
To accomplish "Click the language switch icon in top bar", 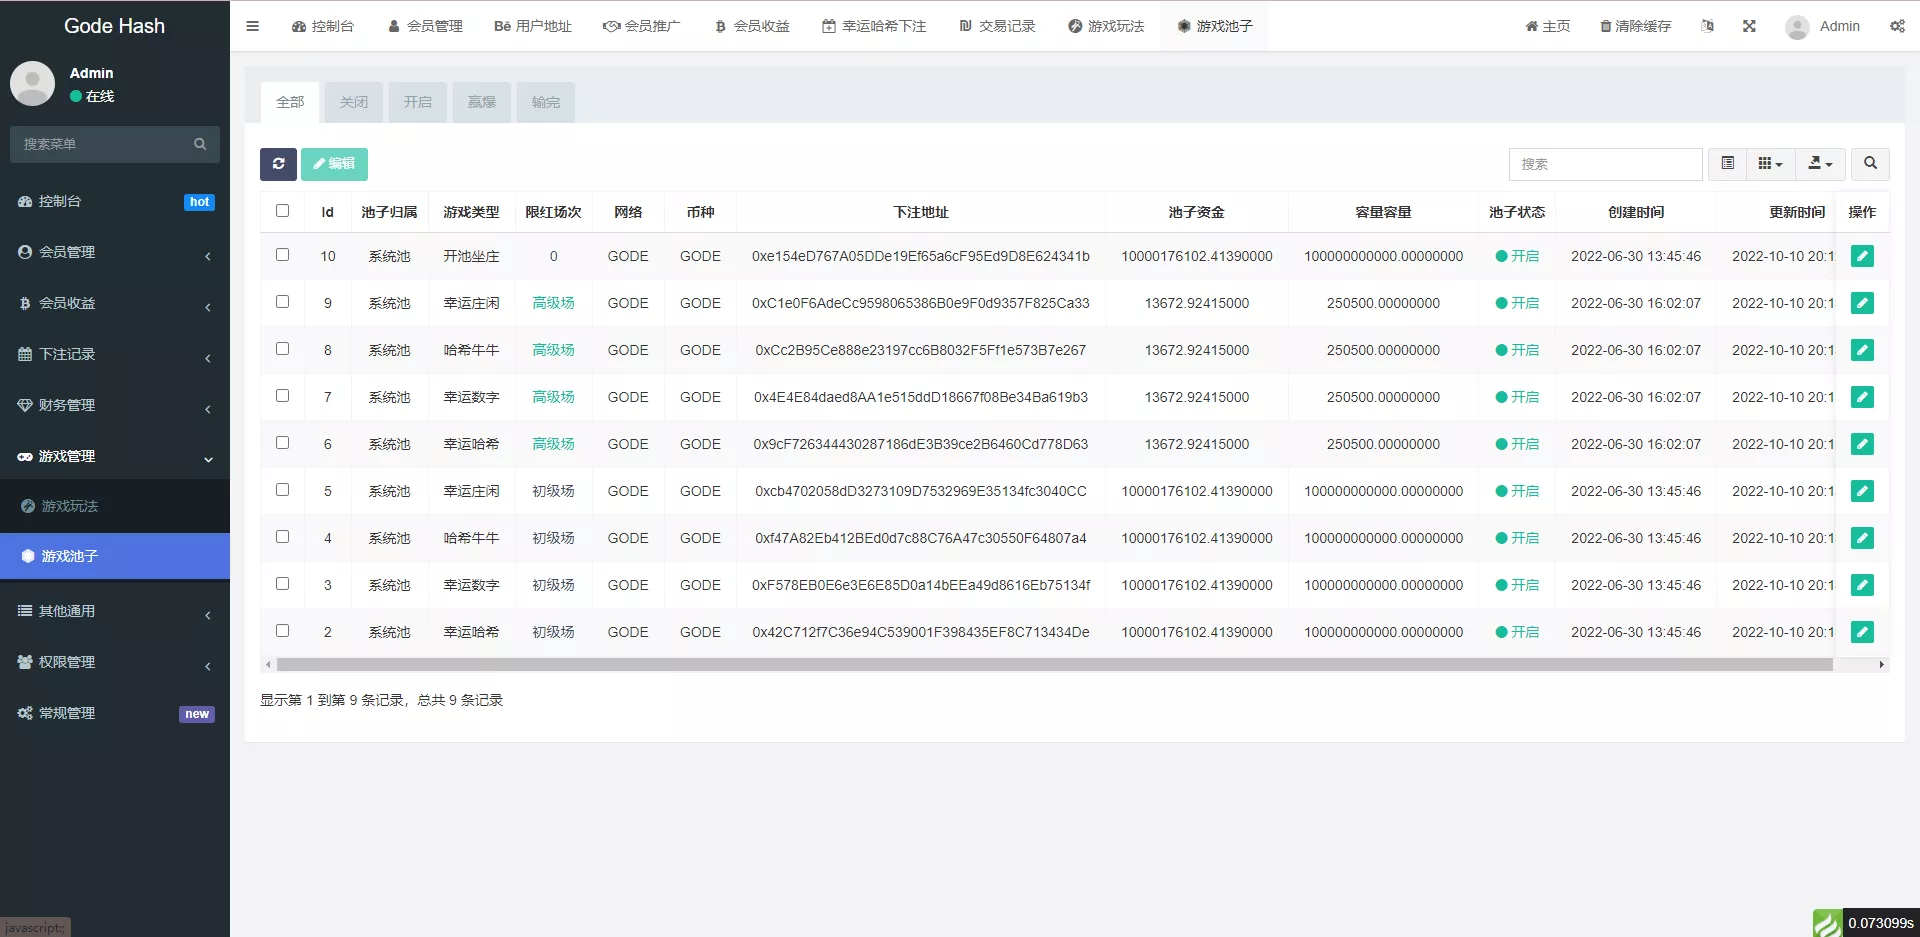I will [1707, 26].
